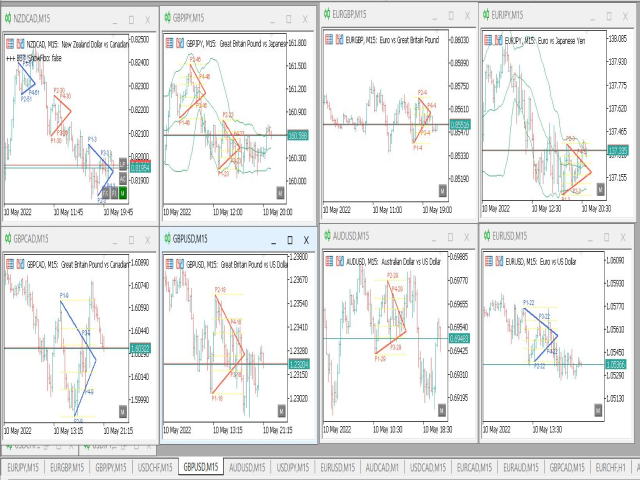Maximize the active GBPUSD,M15 chart window

point(289,240)
